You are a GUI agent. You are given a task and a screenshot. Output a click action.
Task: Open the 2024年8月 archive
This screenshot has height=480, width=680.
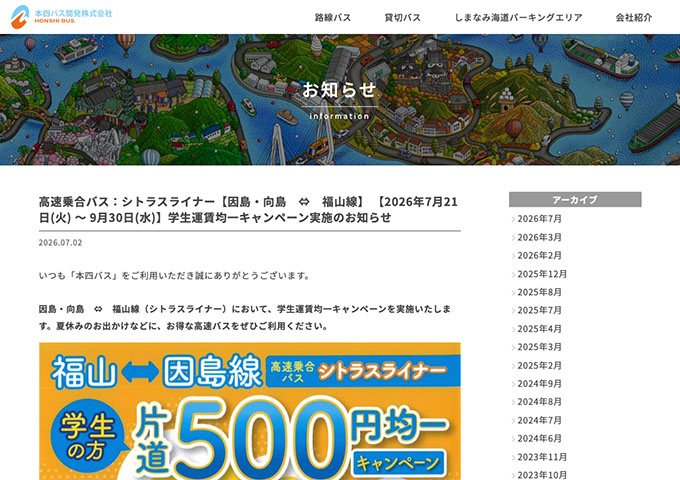click(x=539, y=402)
